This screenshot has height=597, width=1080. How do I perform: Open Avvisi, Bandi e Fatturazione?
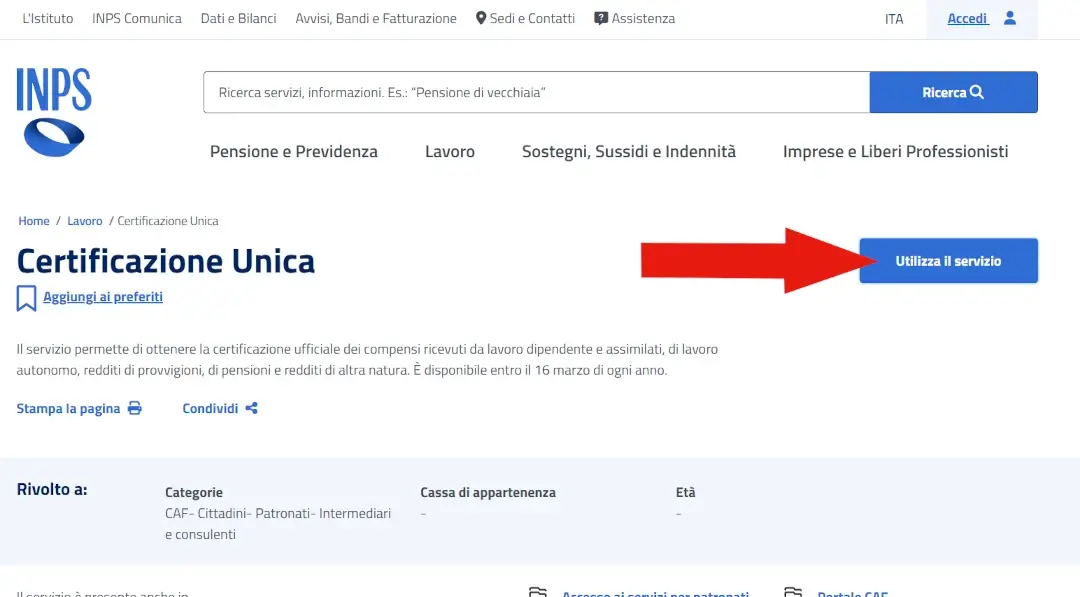pyautogui.click(x=376, y=19)
